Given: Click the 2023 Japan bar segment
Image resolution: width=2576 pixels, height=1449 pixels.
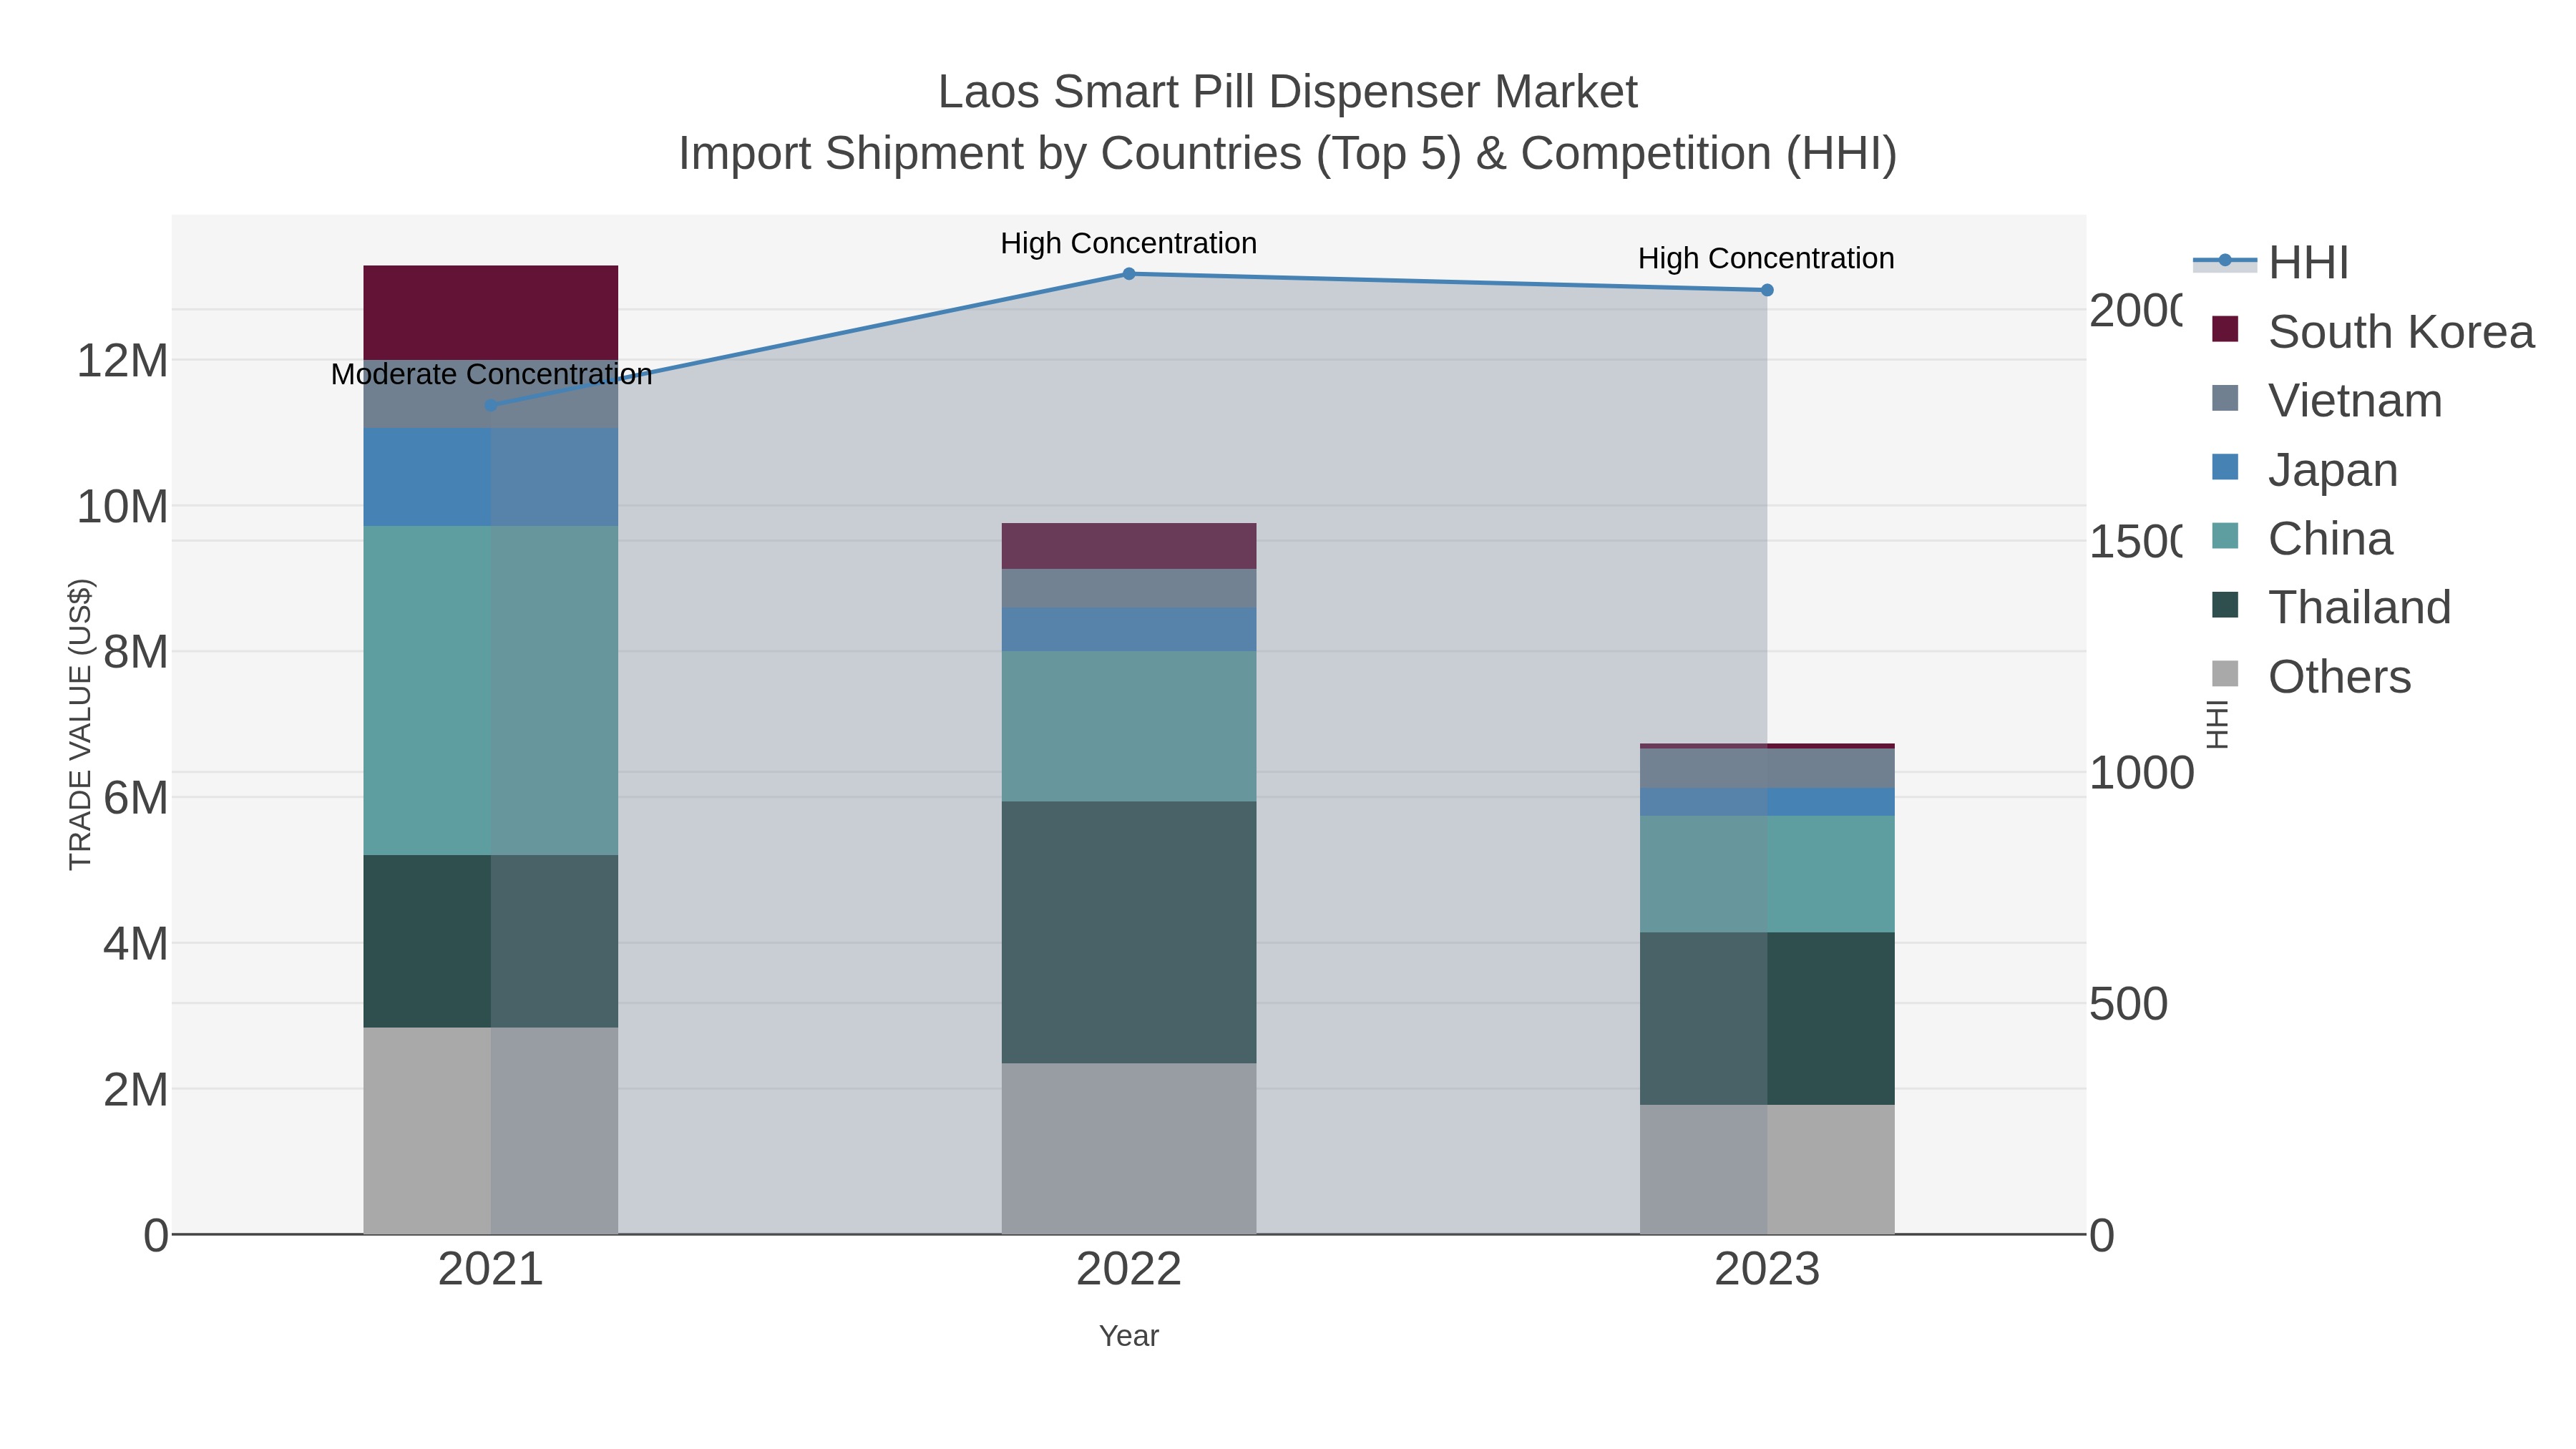Looking at the screenshot, I should [1767, 802].
